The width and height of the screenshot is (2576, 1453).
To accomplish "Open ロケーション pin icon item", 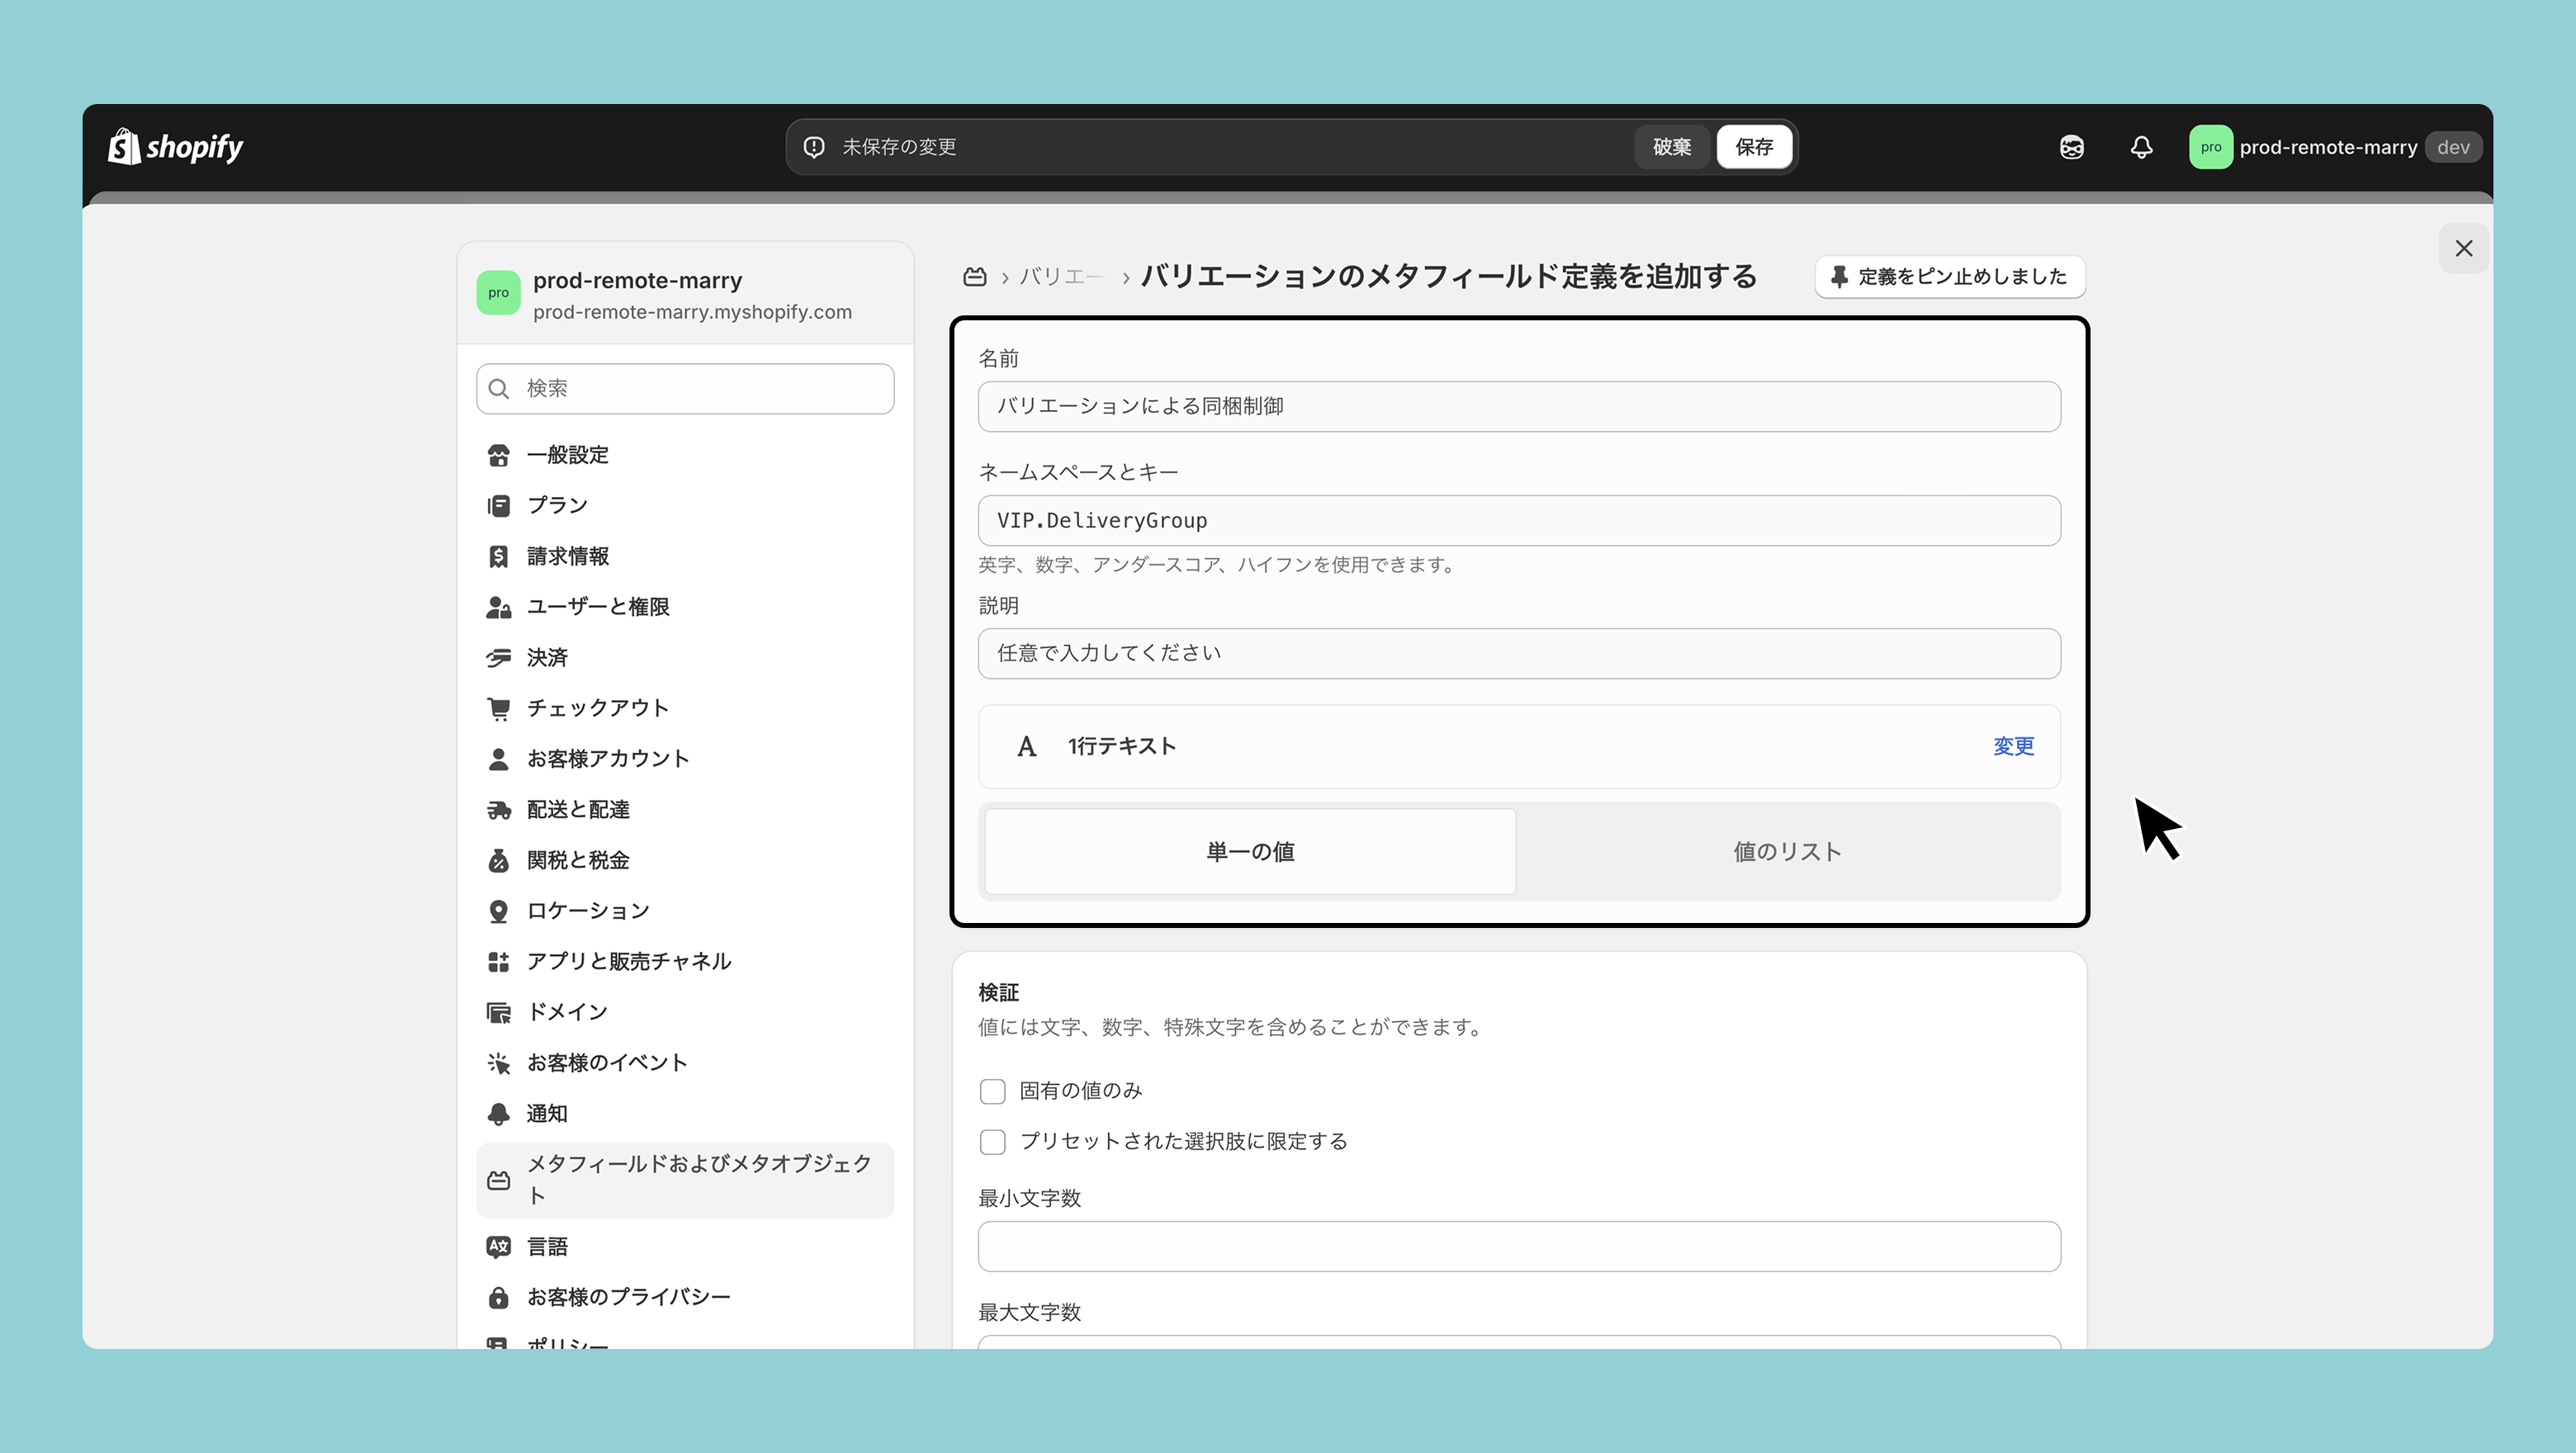I will pyautogui.click(x=499, y=910).
